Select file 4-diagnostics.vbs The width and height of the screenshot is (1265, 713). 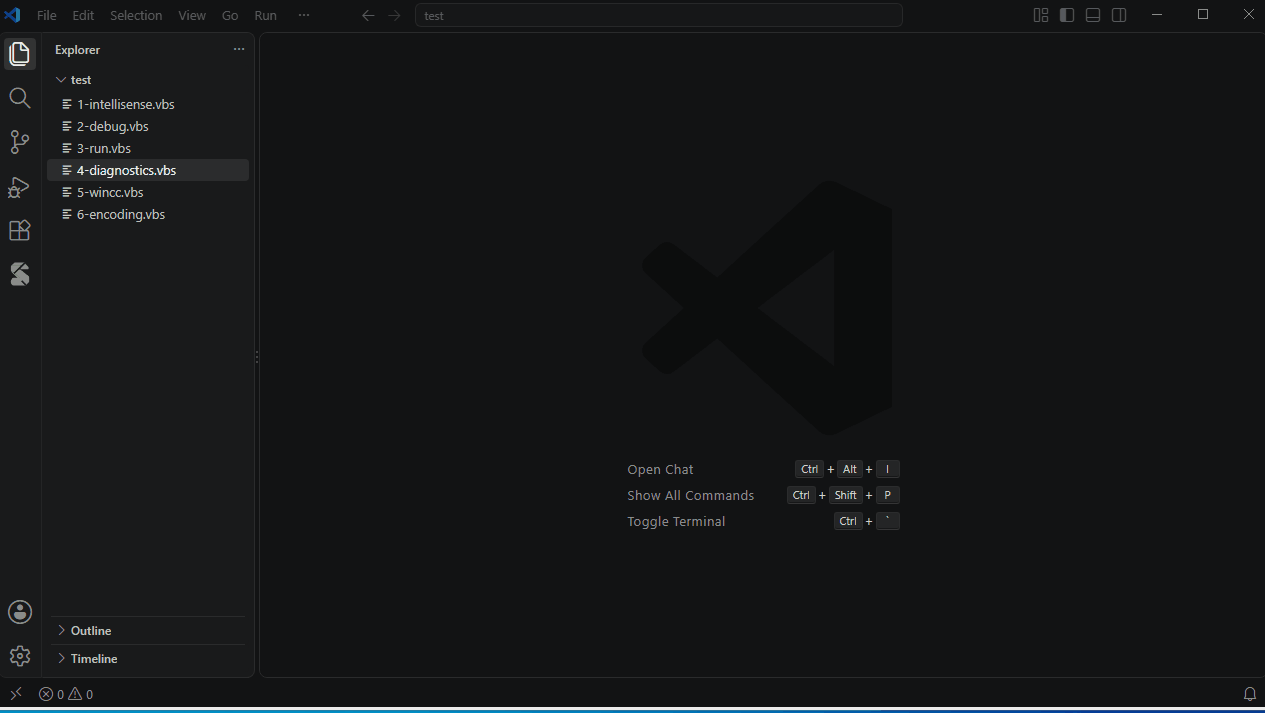tap(148, 170)
